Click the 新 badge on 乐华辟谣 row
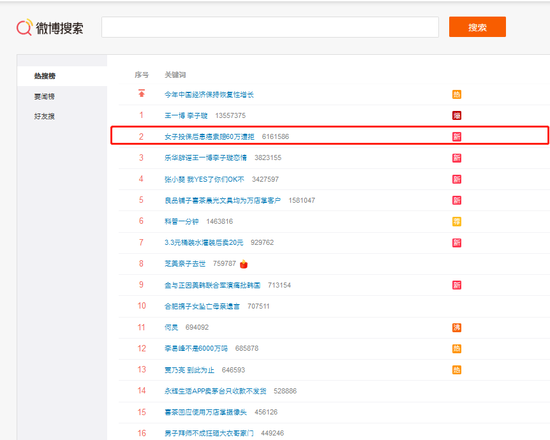 tap(456, 158)
